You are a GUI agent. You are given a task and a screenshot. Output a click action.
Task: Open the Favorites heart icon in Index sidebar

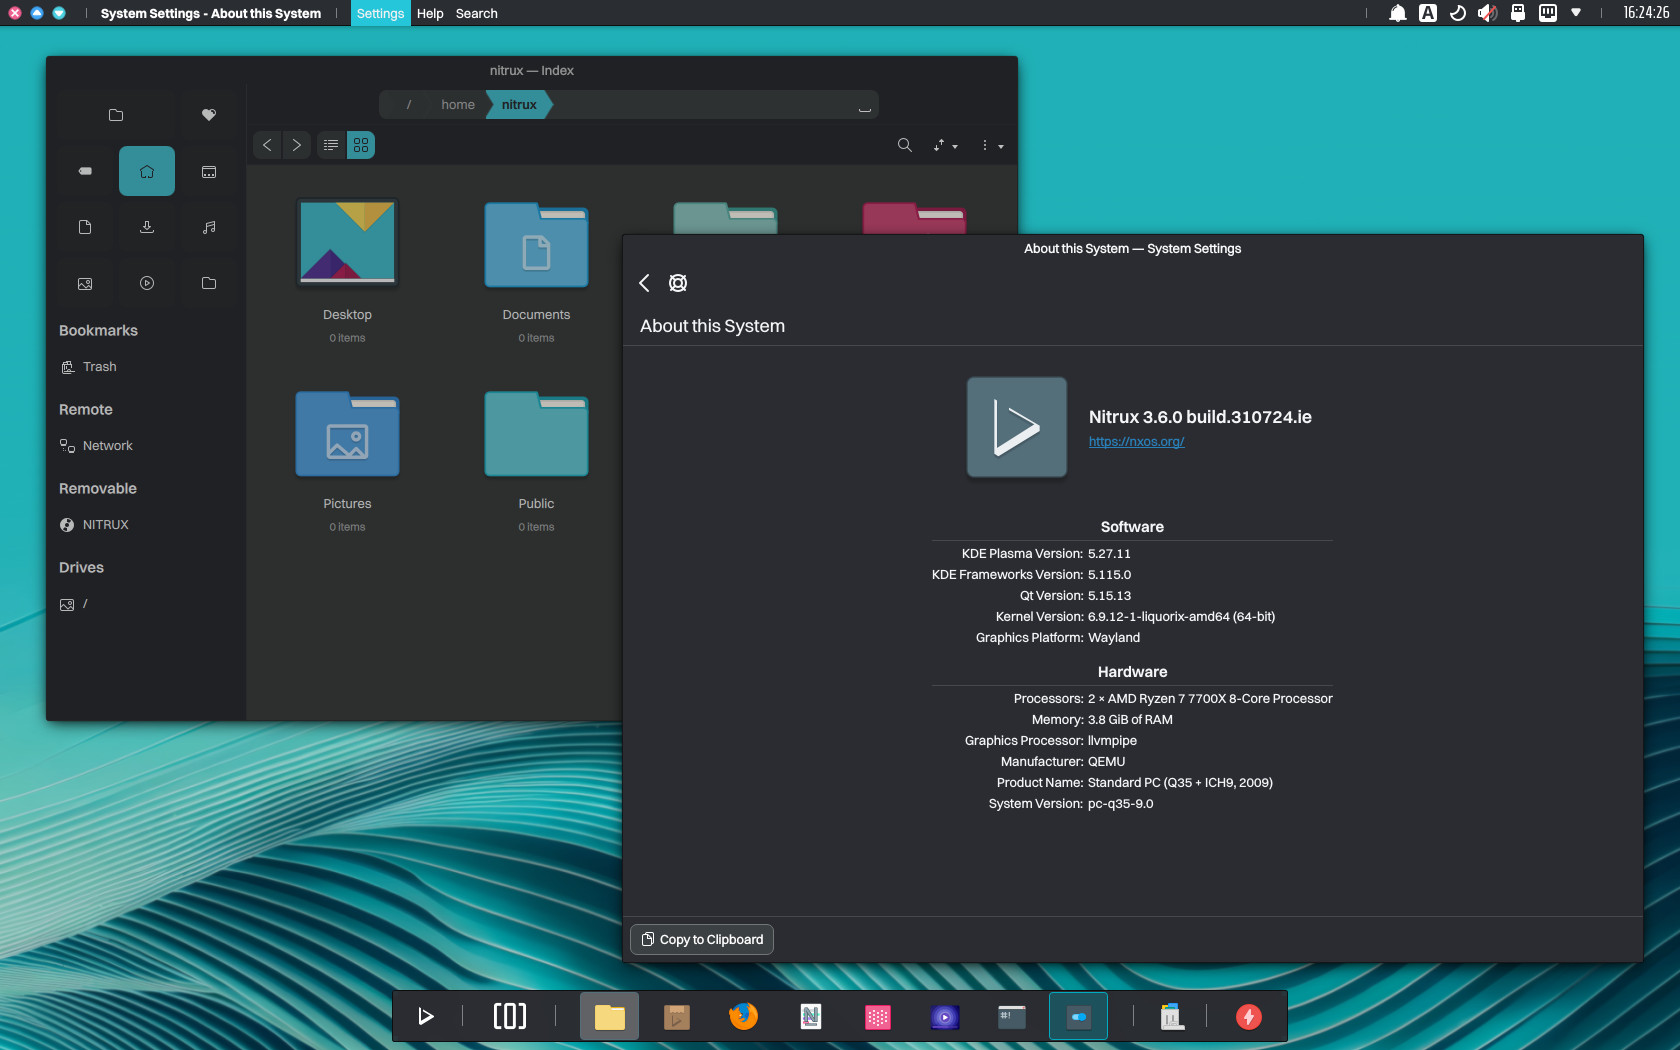pos(208,115)
